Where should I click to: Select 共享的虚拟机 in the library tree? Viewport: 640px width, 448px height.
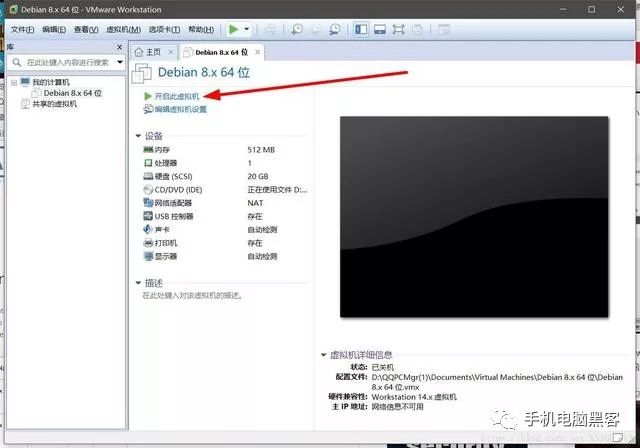[x=54, y=104]
